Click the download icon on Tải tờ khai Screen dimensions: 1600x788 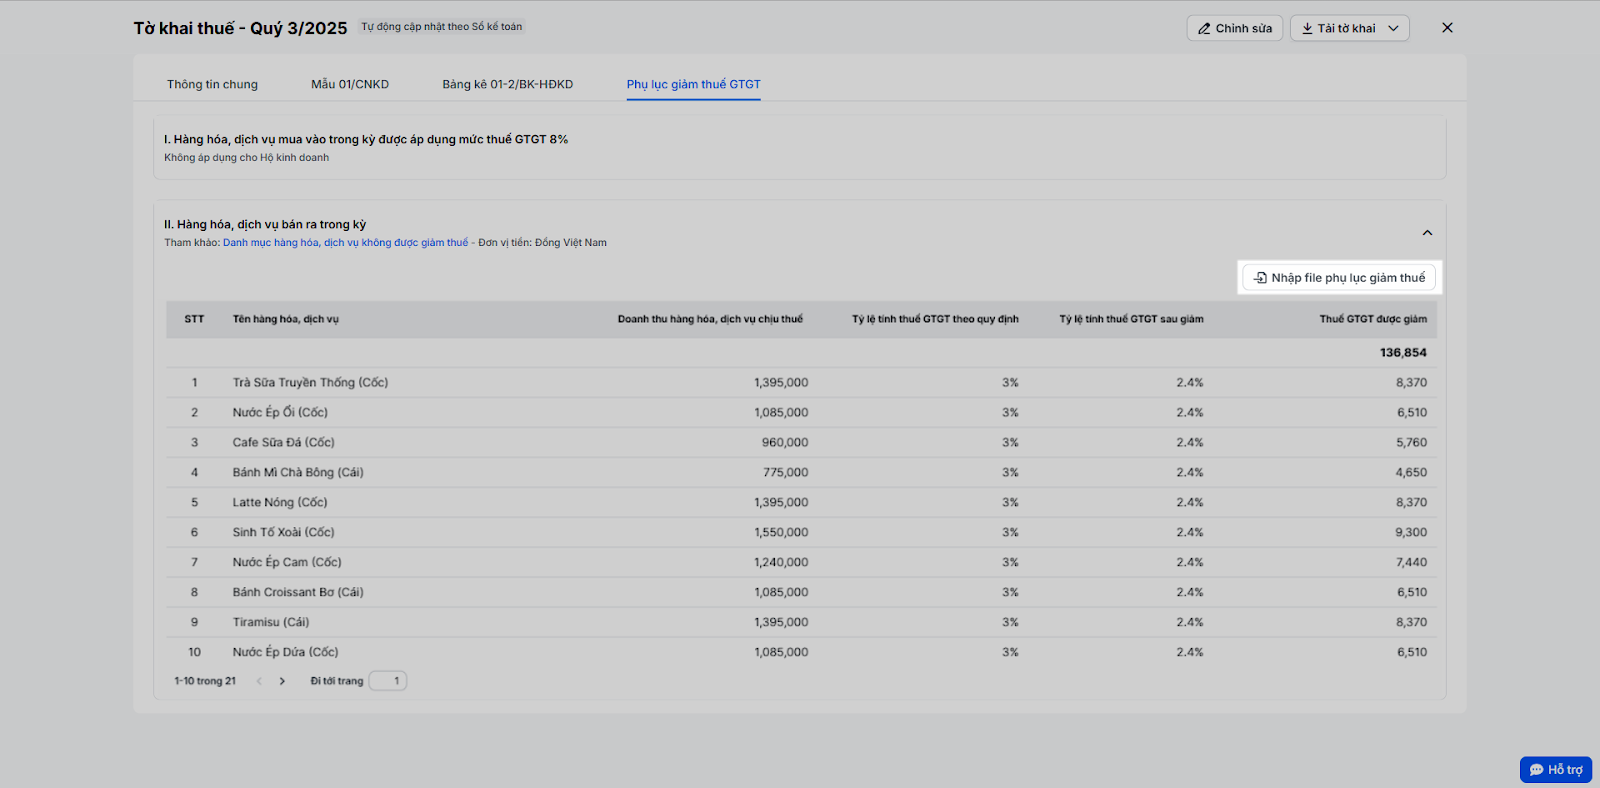[1307, 29]
